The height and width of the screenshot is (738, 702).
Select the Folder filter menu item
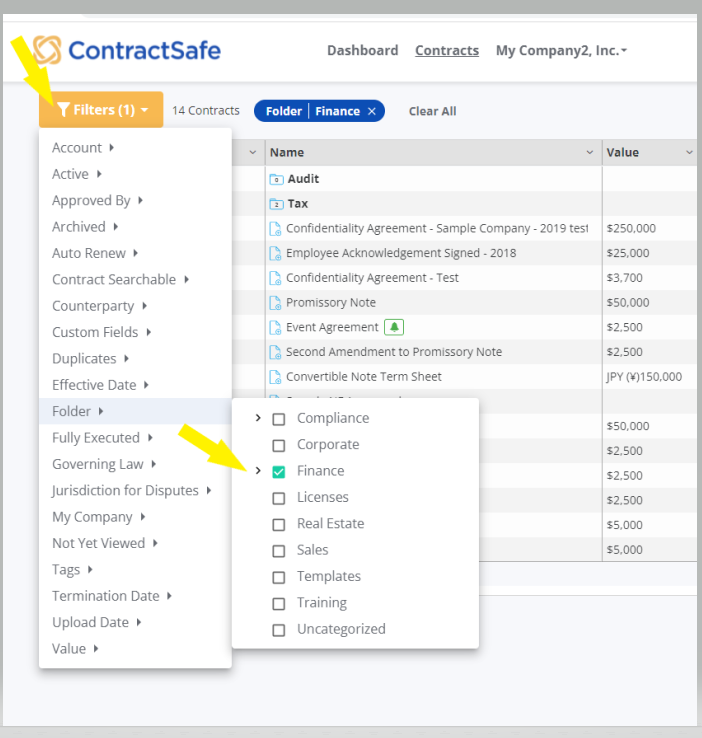[135, 411]
